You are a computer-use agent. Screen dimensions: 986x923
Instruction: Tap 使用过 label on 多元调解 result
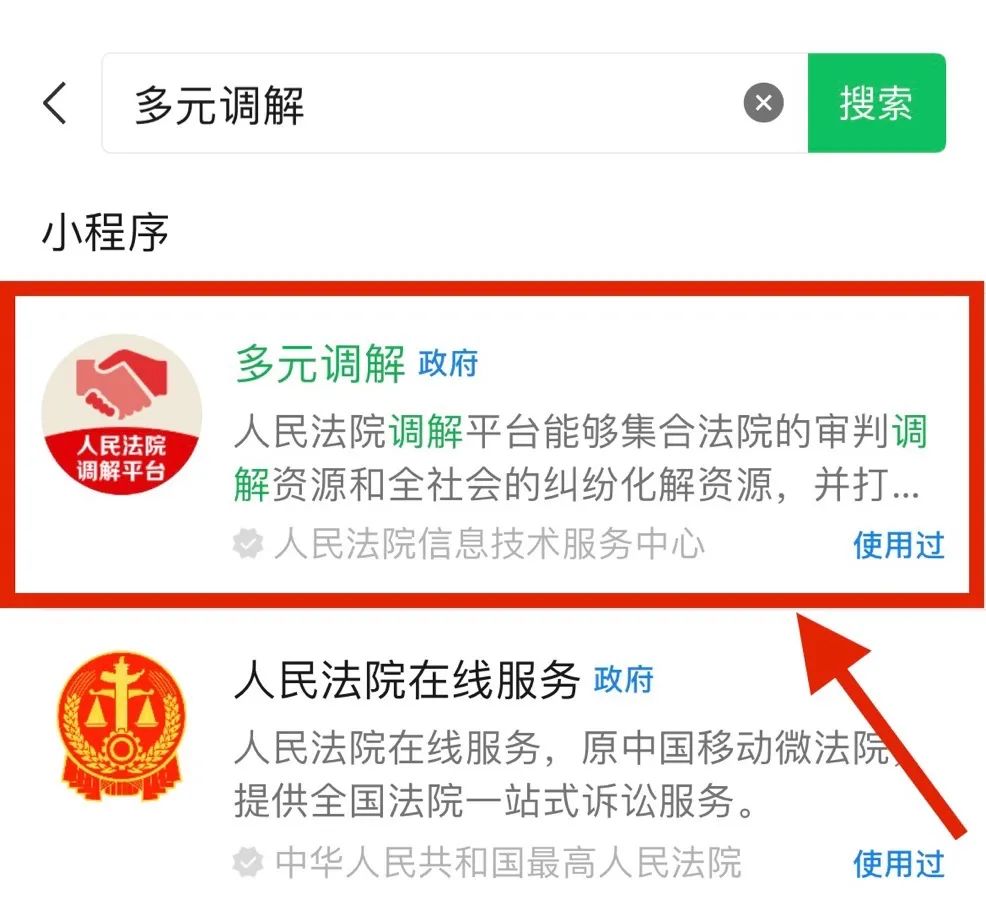click(x=899, y=544)
